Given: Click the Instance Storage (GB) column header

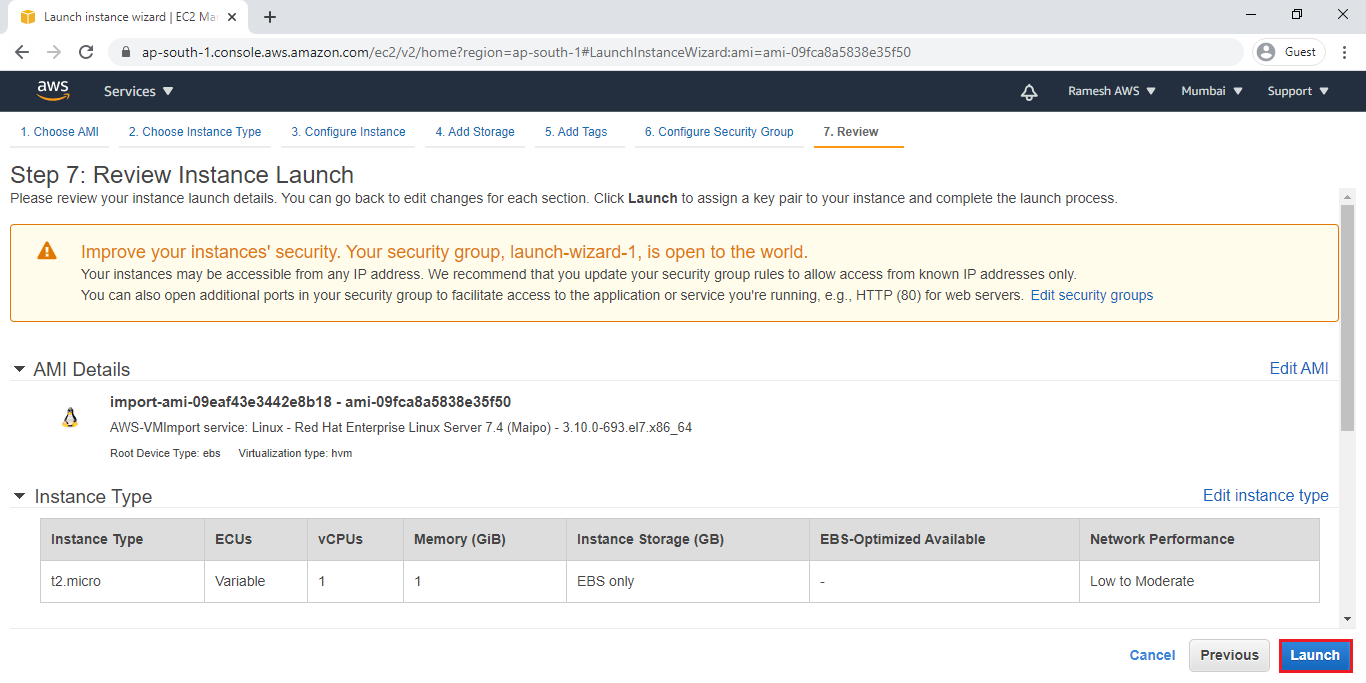Looking at the screenshot, I should coord(688,540).
